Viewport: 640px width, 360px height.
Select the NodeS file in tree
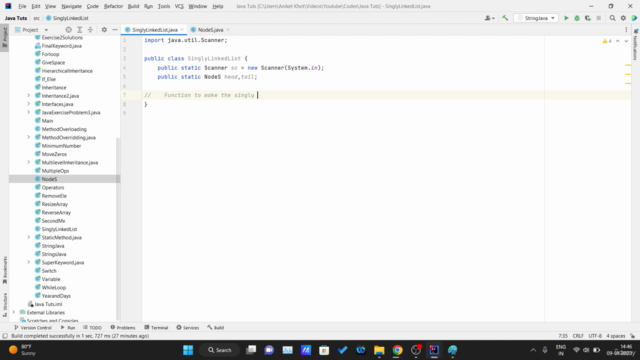(49, 179)
